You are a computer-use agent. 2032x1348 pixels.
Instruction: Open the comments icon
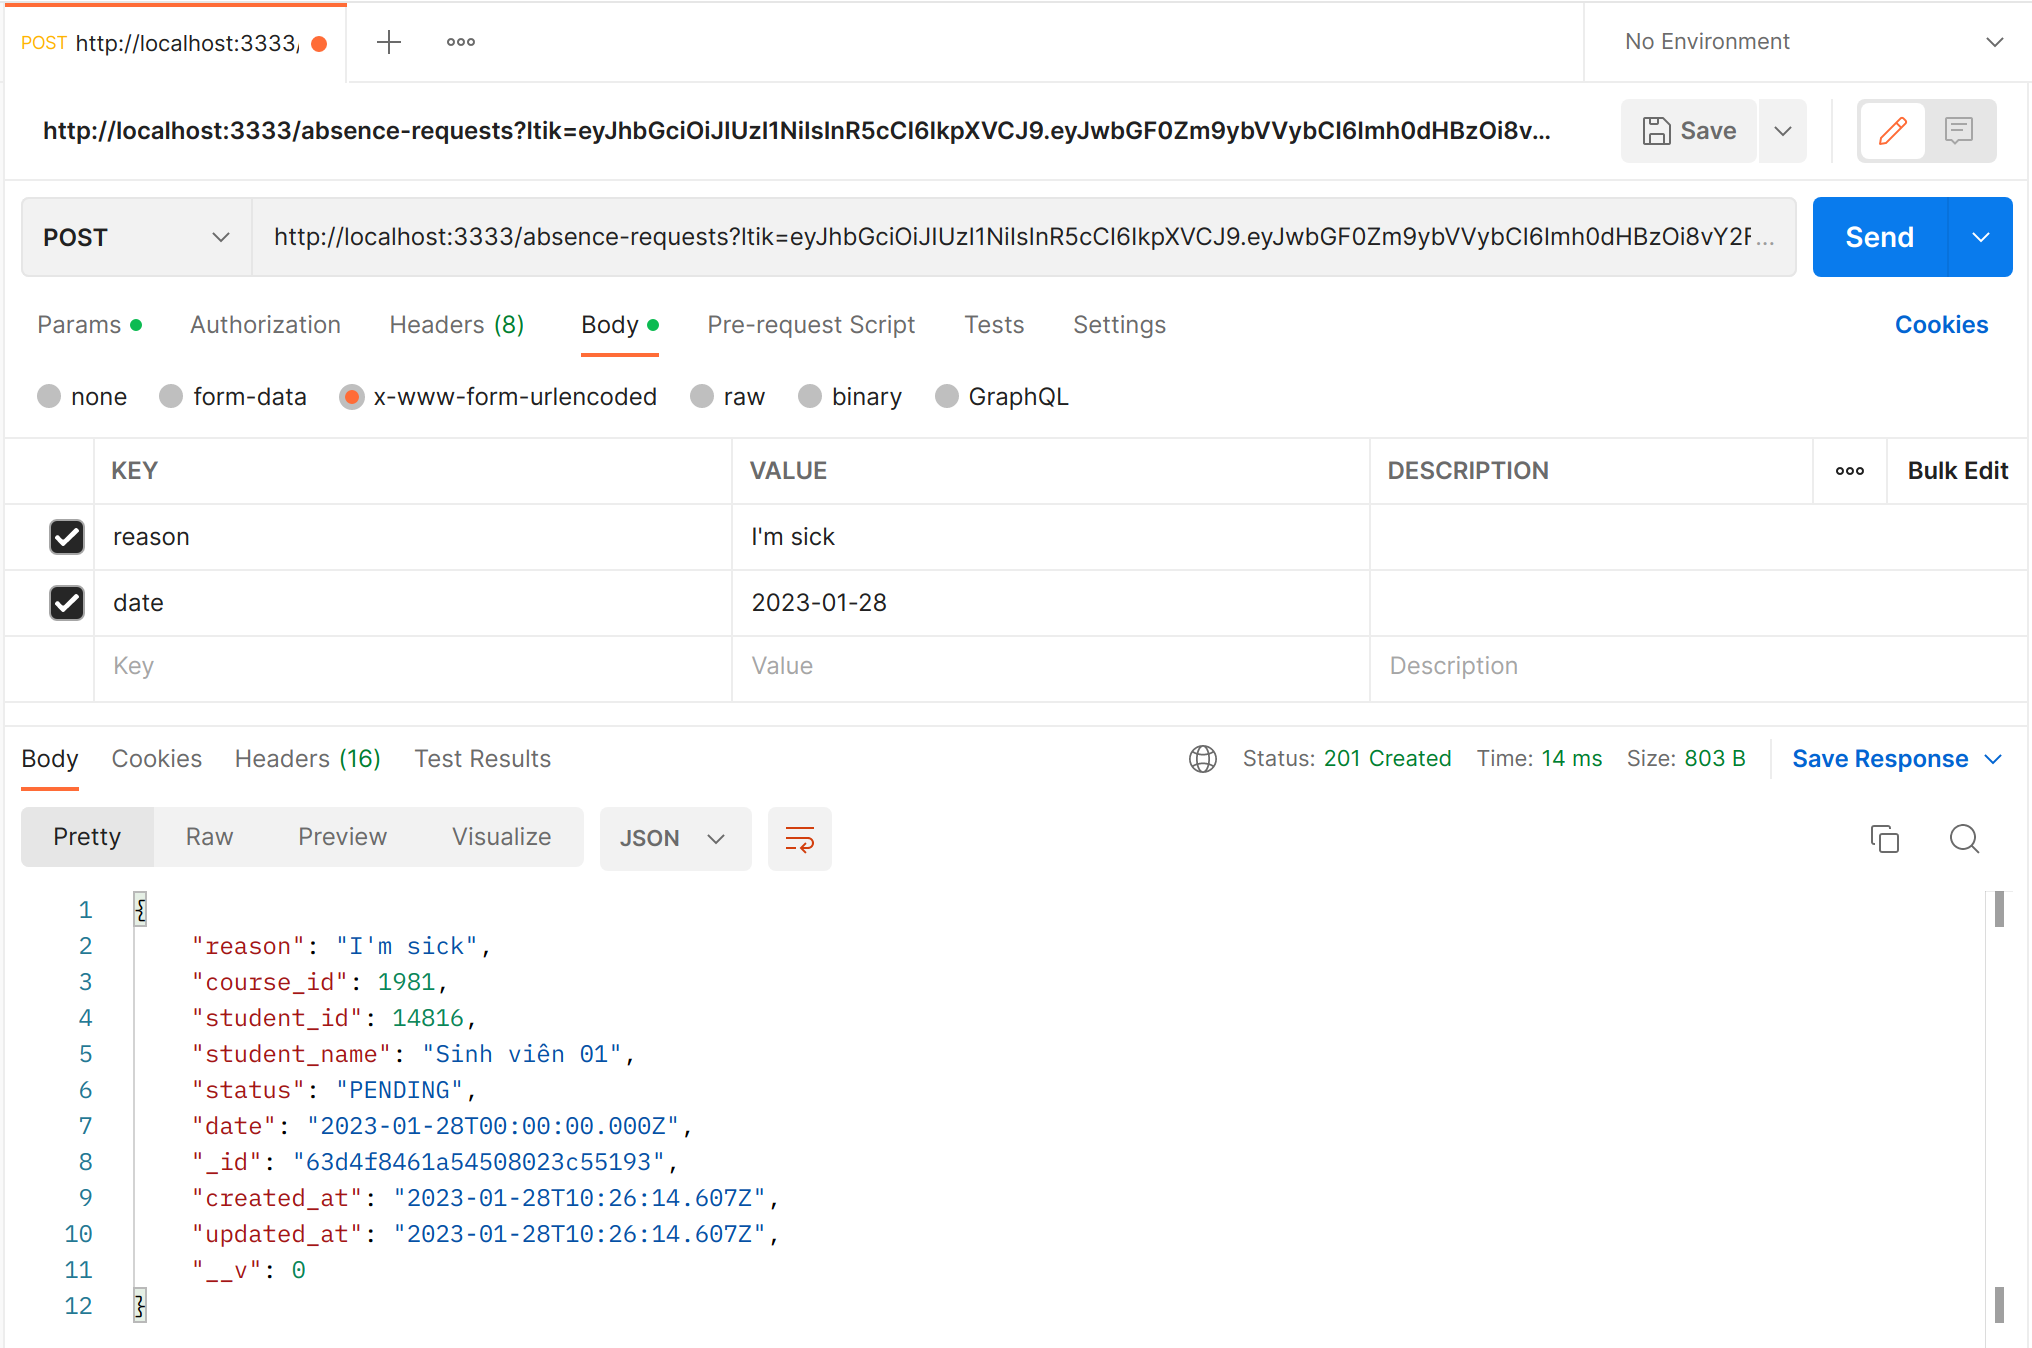[x=1958, y=130]
